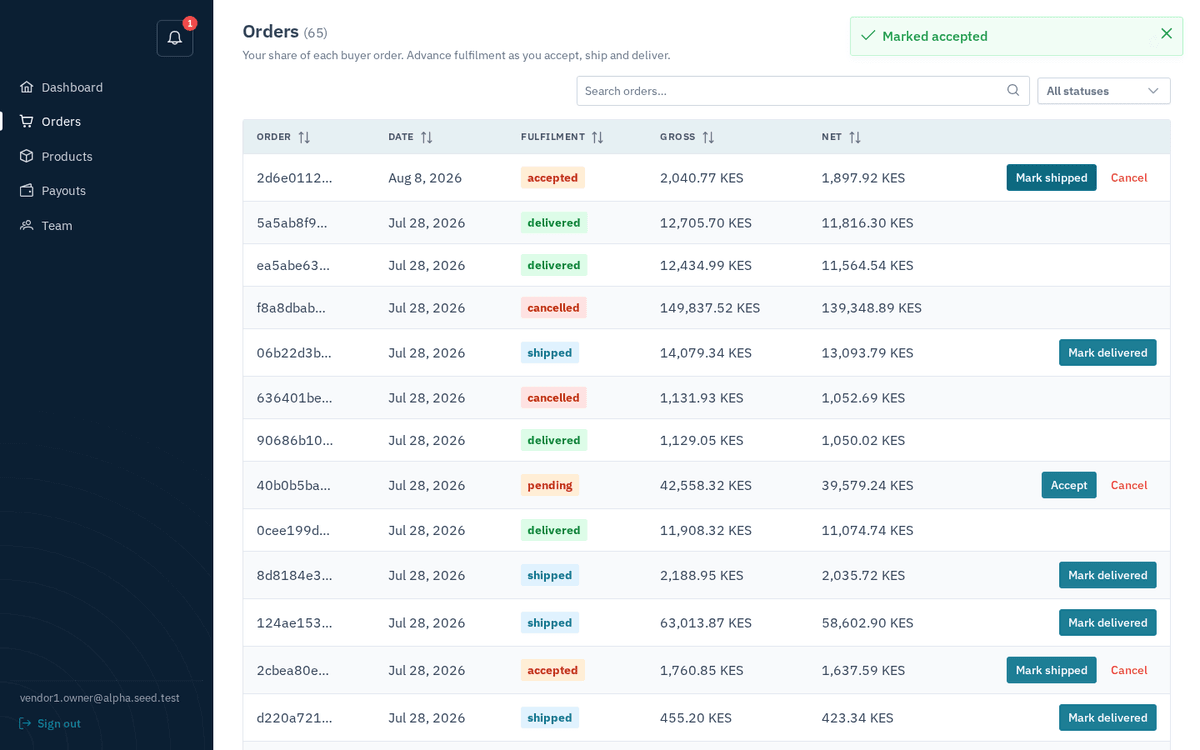Image resolution: width=1200 pixels, height=750 pixels.
Task: Accept pending order 40b0b5ba
Action: pyautogui.click(x=1069, y=485)
